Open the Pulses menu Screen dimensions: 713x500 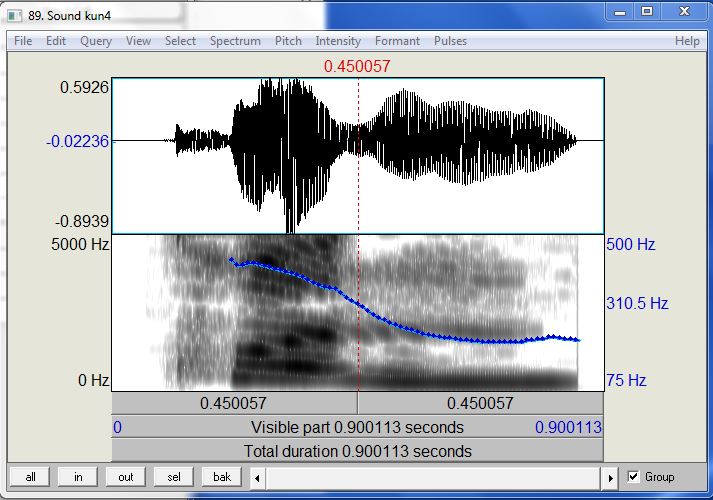pos(450,41)
